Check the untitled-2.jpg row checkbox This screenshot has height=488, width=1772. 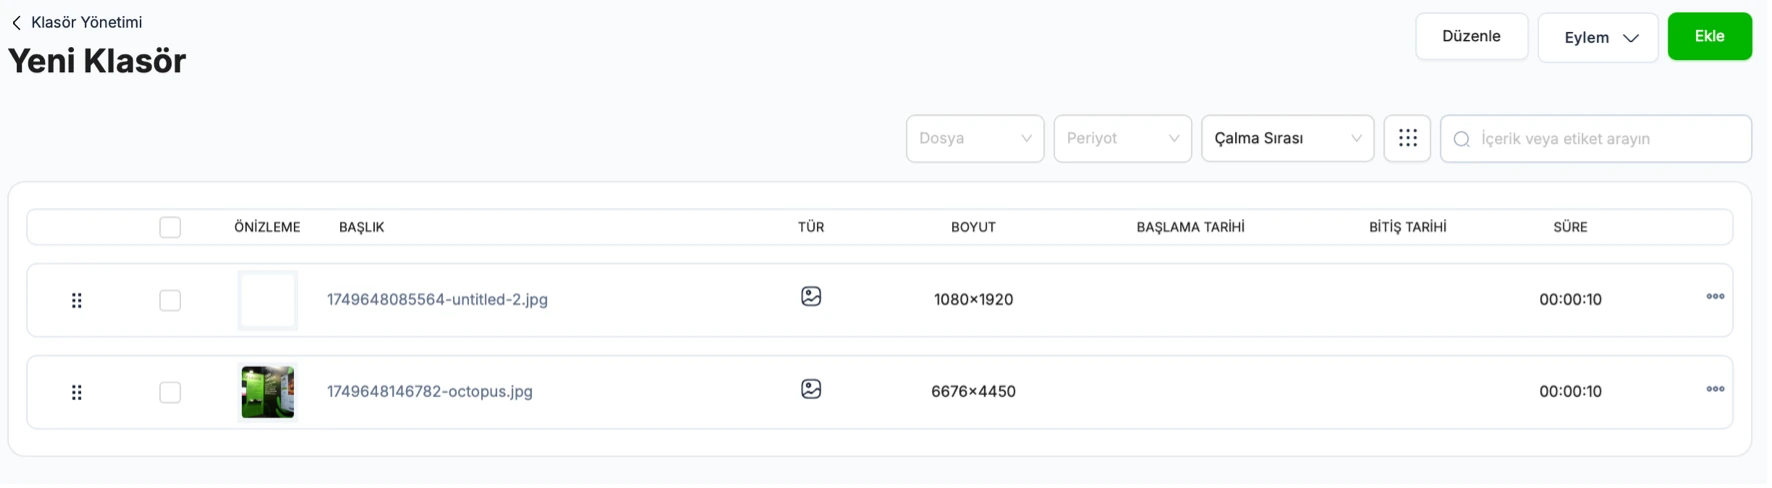point(170,300)
